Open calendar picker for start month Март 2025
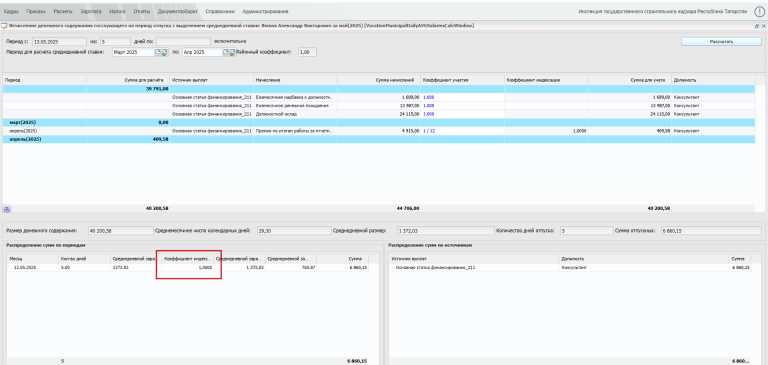Image resolution: width=768 pixels, height=365 pixels. [x=158, y=52]
